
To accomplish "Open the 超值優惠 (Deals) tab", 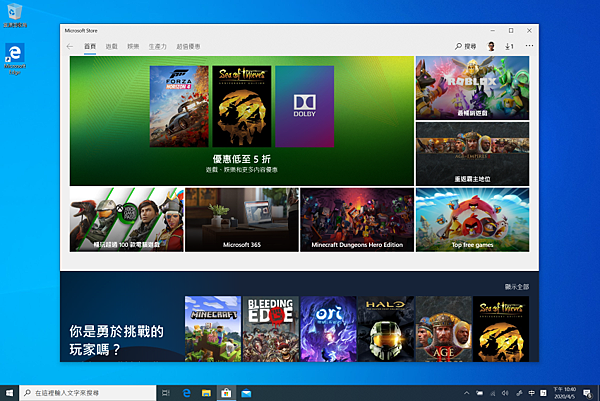I will coord(188,46).
